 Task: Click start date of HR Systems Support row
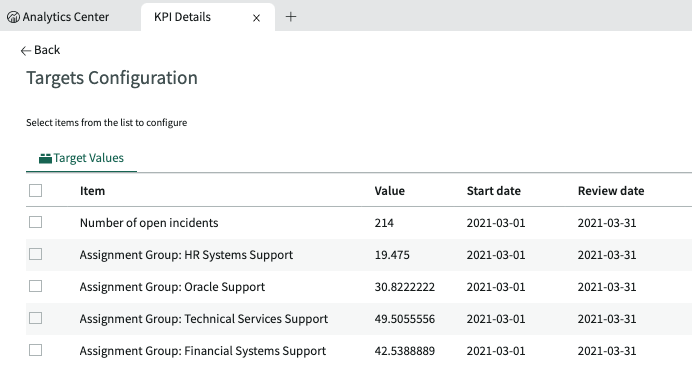[x=496, y=255]
